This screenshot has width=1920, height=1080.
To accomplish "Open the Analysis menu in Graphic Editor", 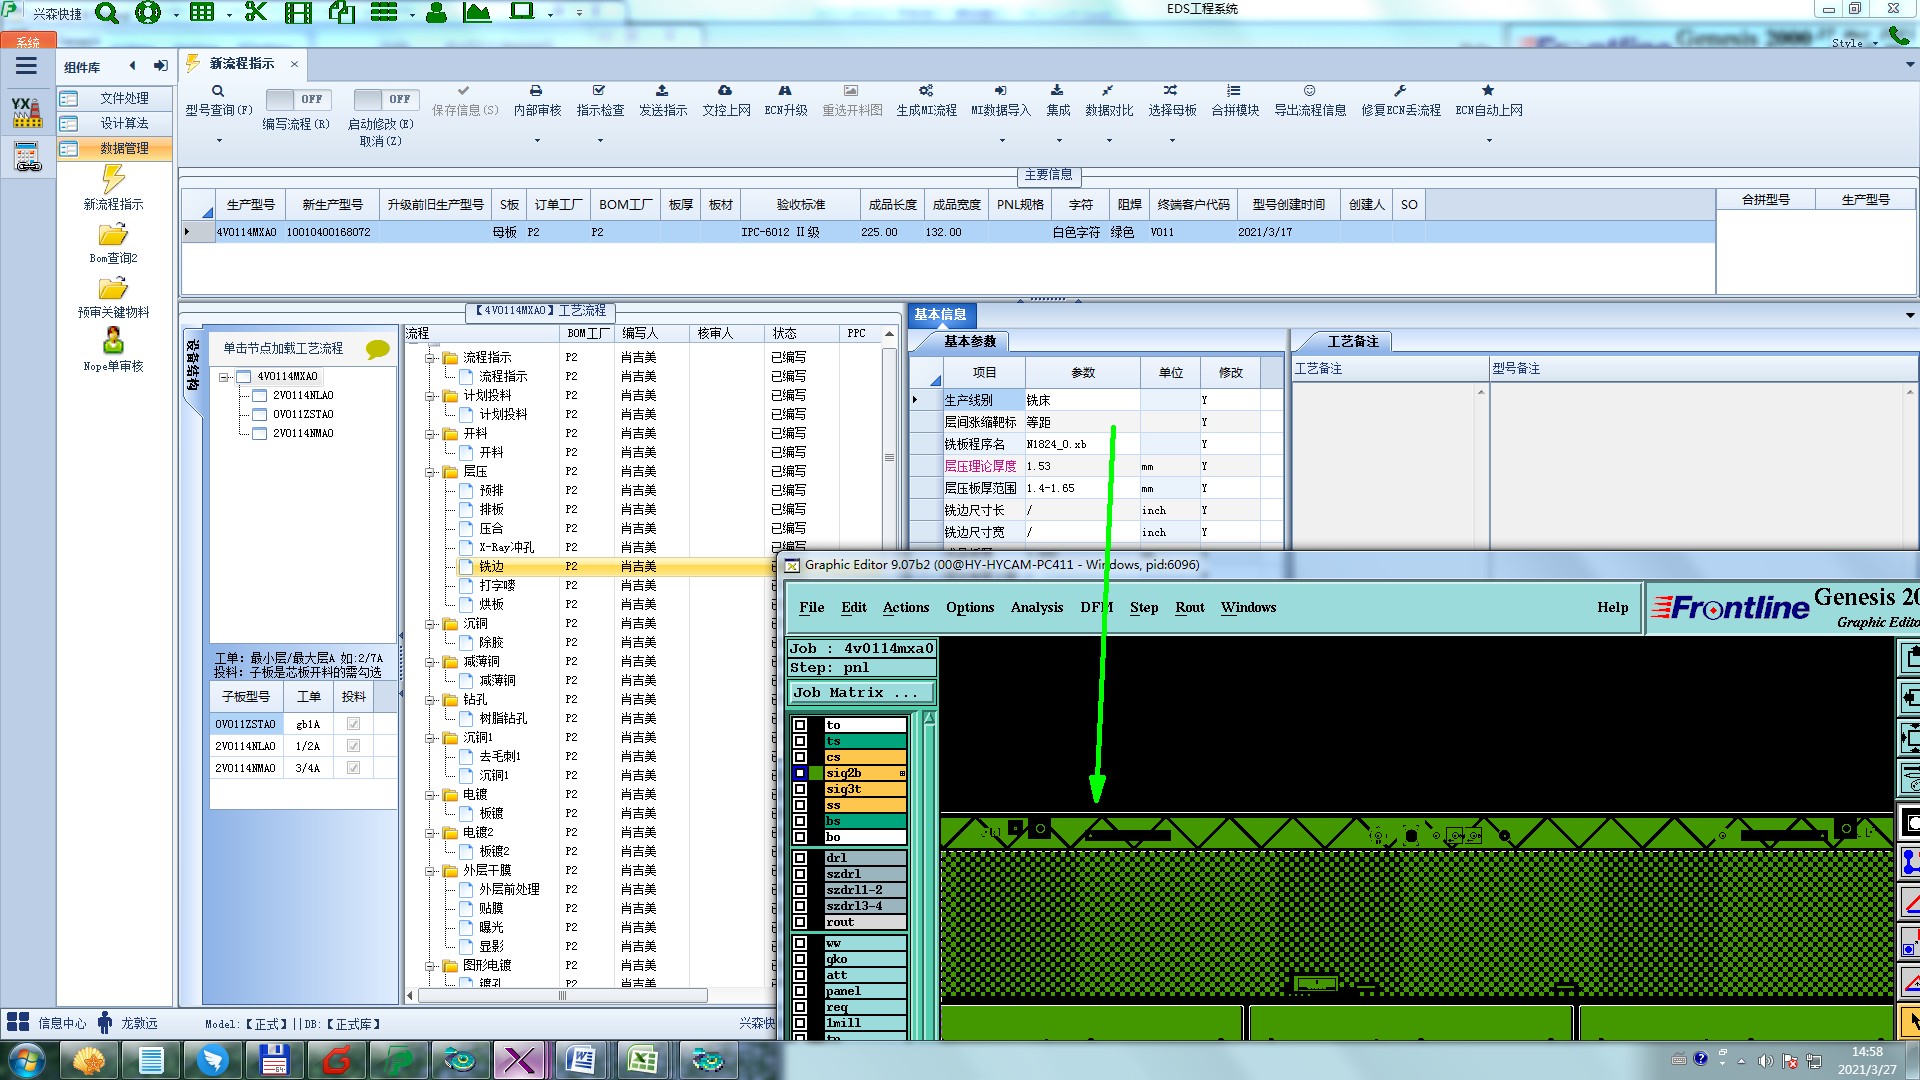I will point(1036,607).
